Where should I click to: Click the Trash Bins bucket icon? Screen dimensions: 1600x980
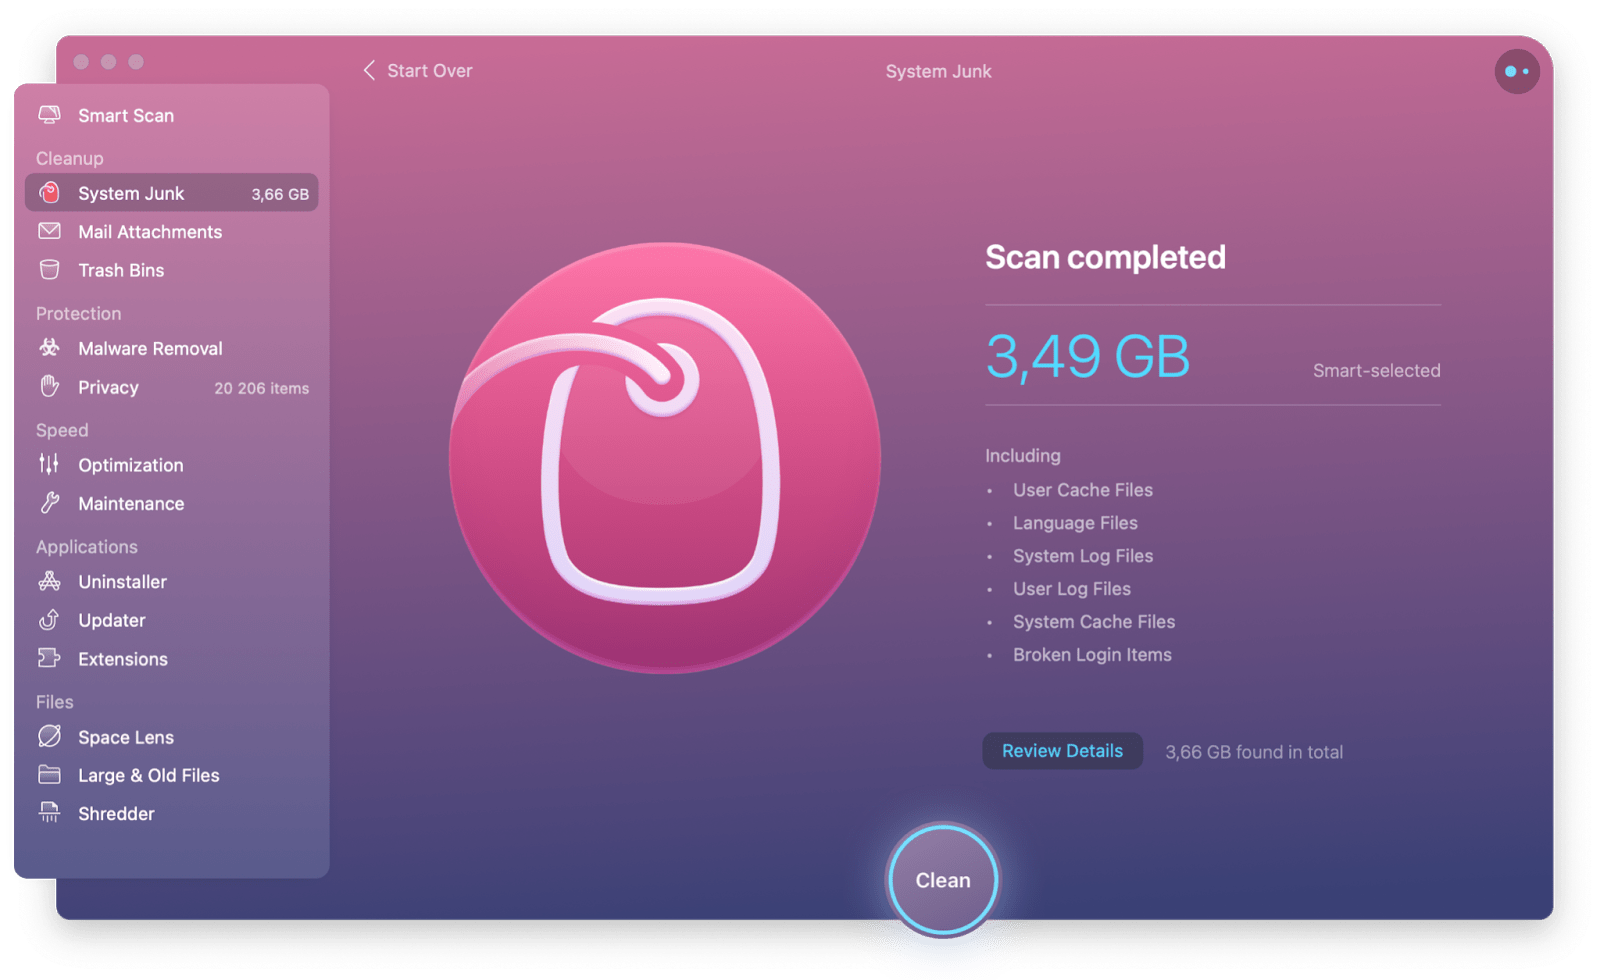(49, 270)
